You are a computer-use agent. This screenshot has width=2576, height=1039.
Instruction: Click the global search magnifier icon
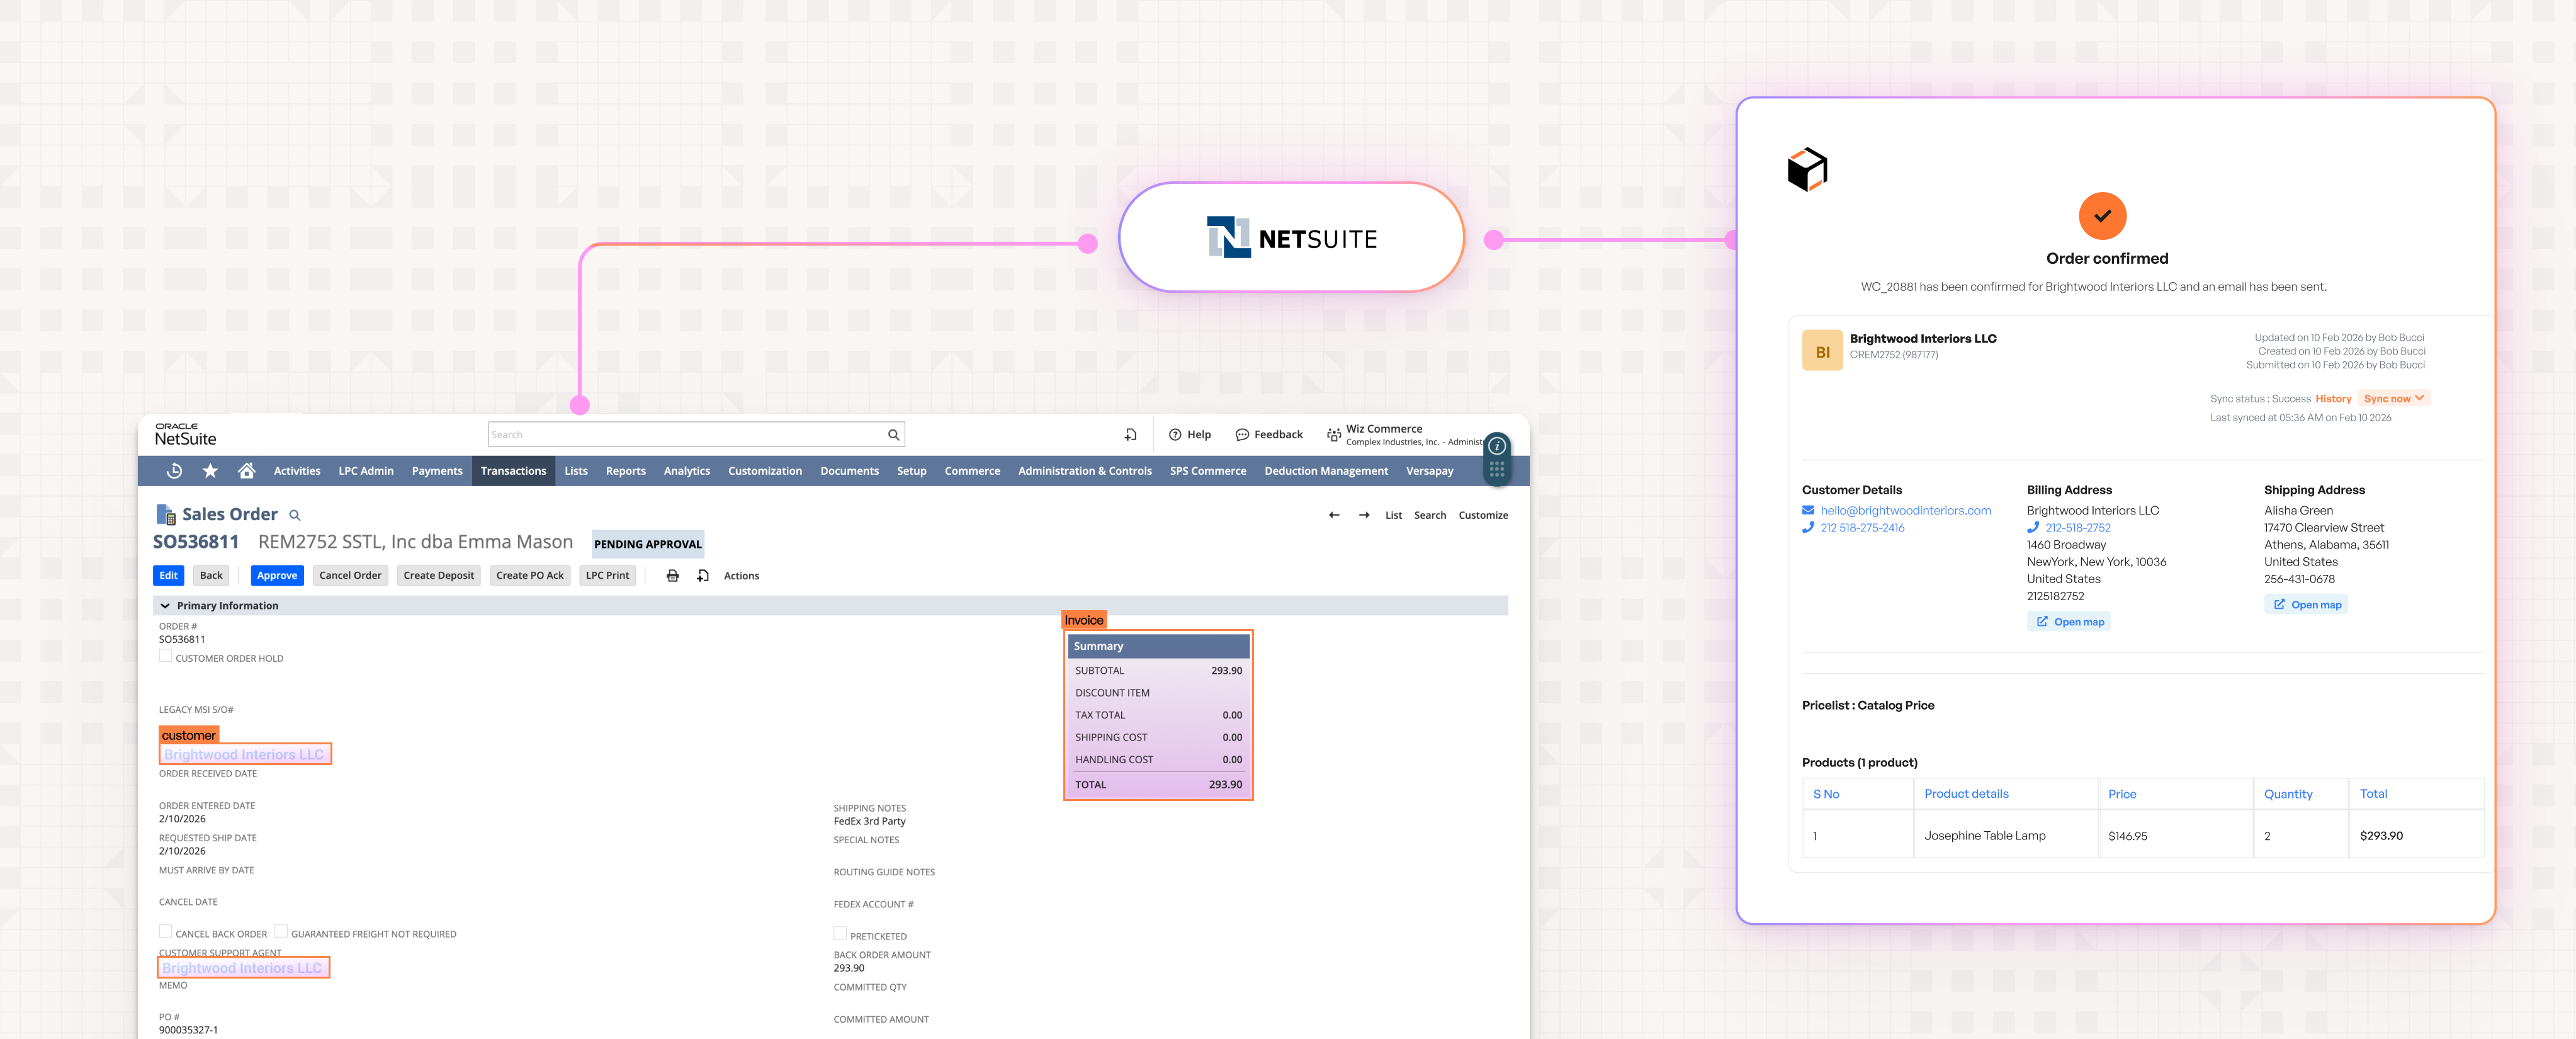(x=893, y=435)
